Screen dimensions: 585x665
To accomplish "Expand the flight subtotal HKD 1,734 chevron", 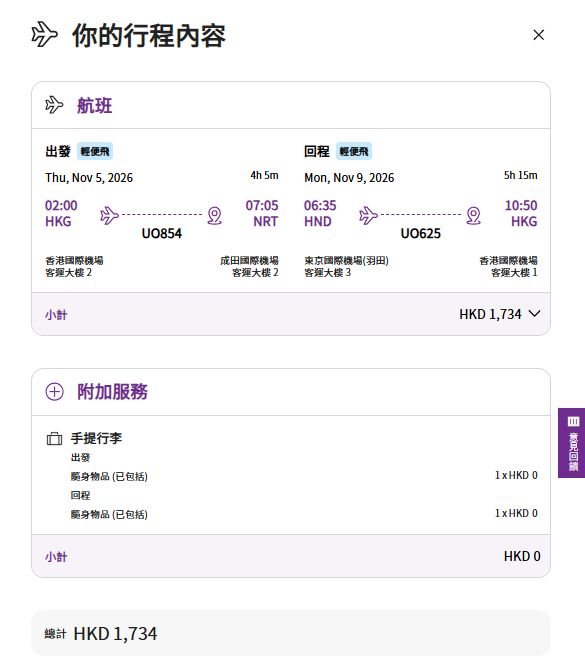I will coord(535,314).
